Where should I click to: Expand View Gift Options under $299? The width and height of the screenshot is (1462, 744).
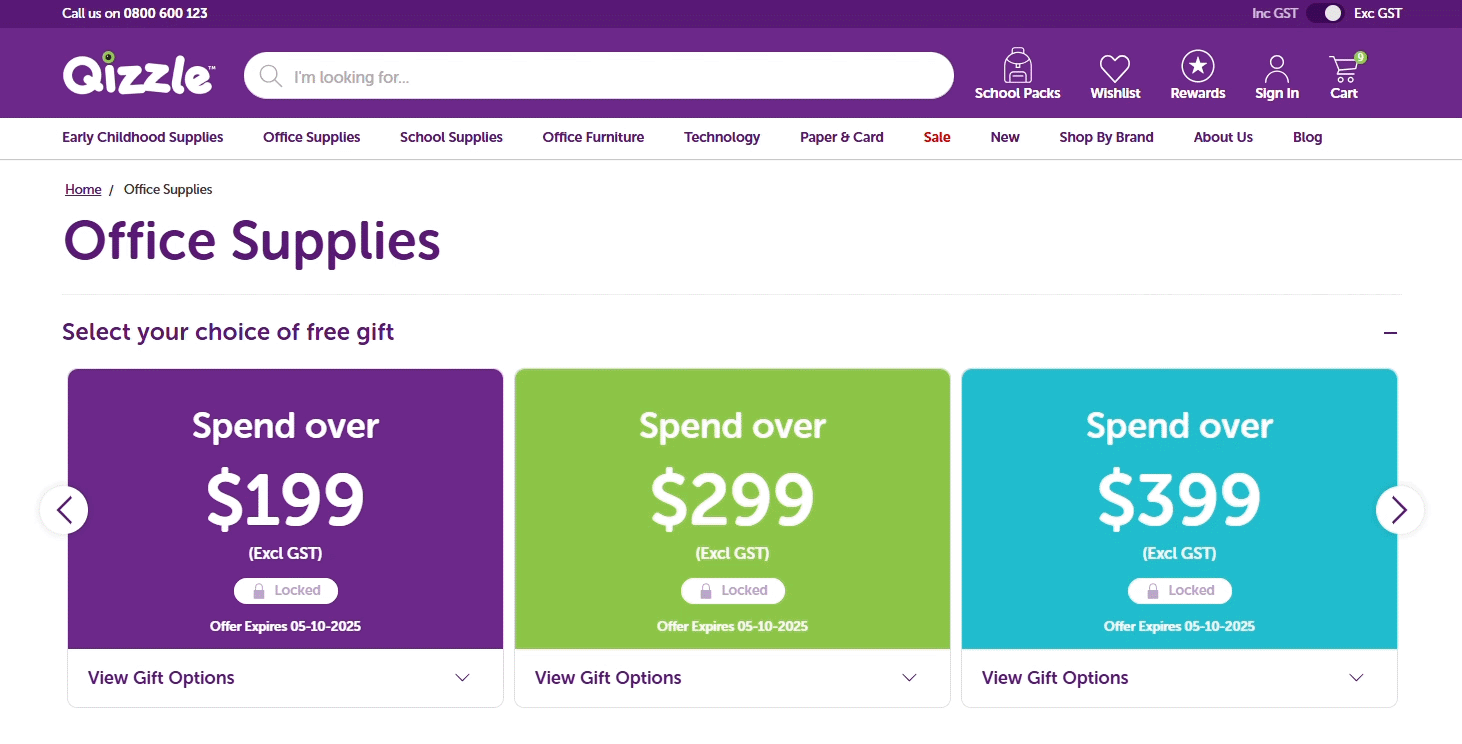(732, 678)
